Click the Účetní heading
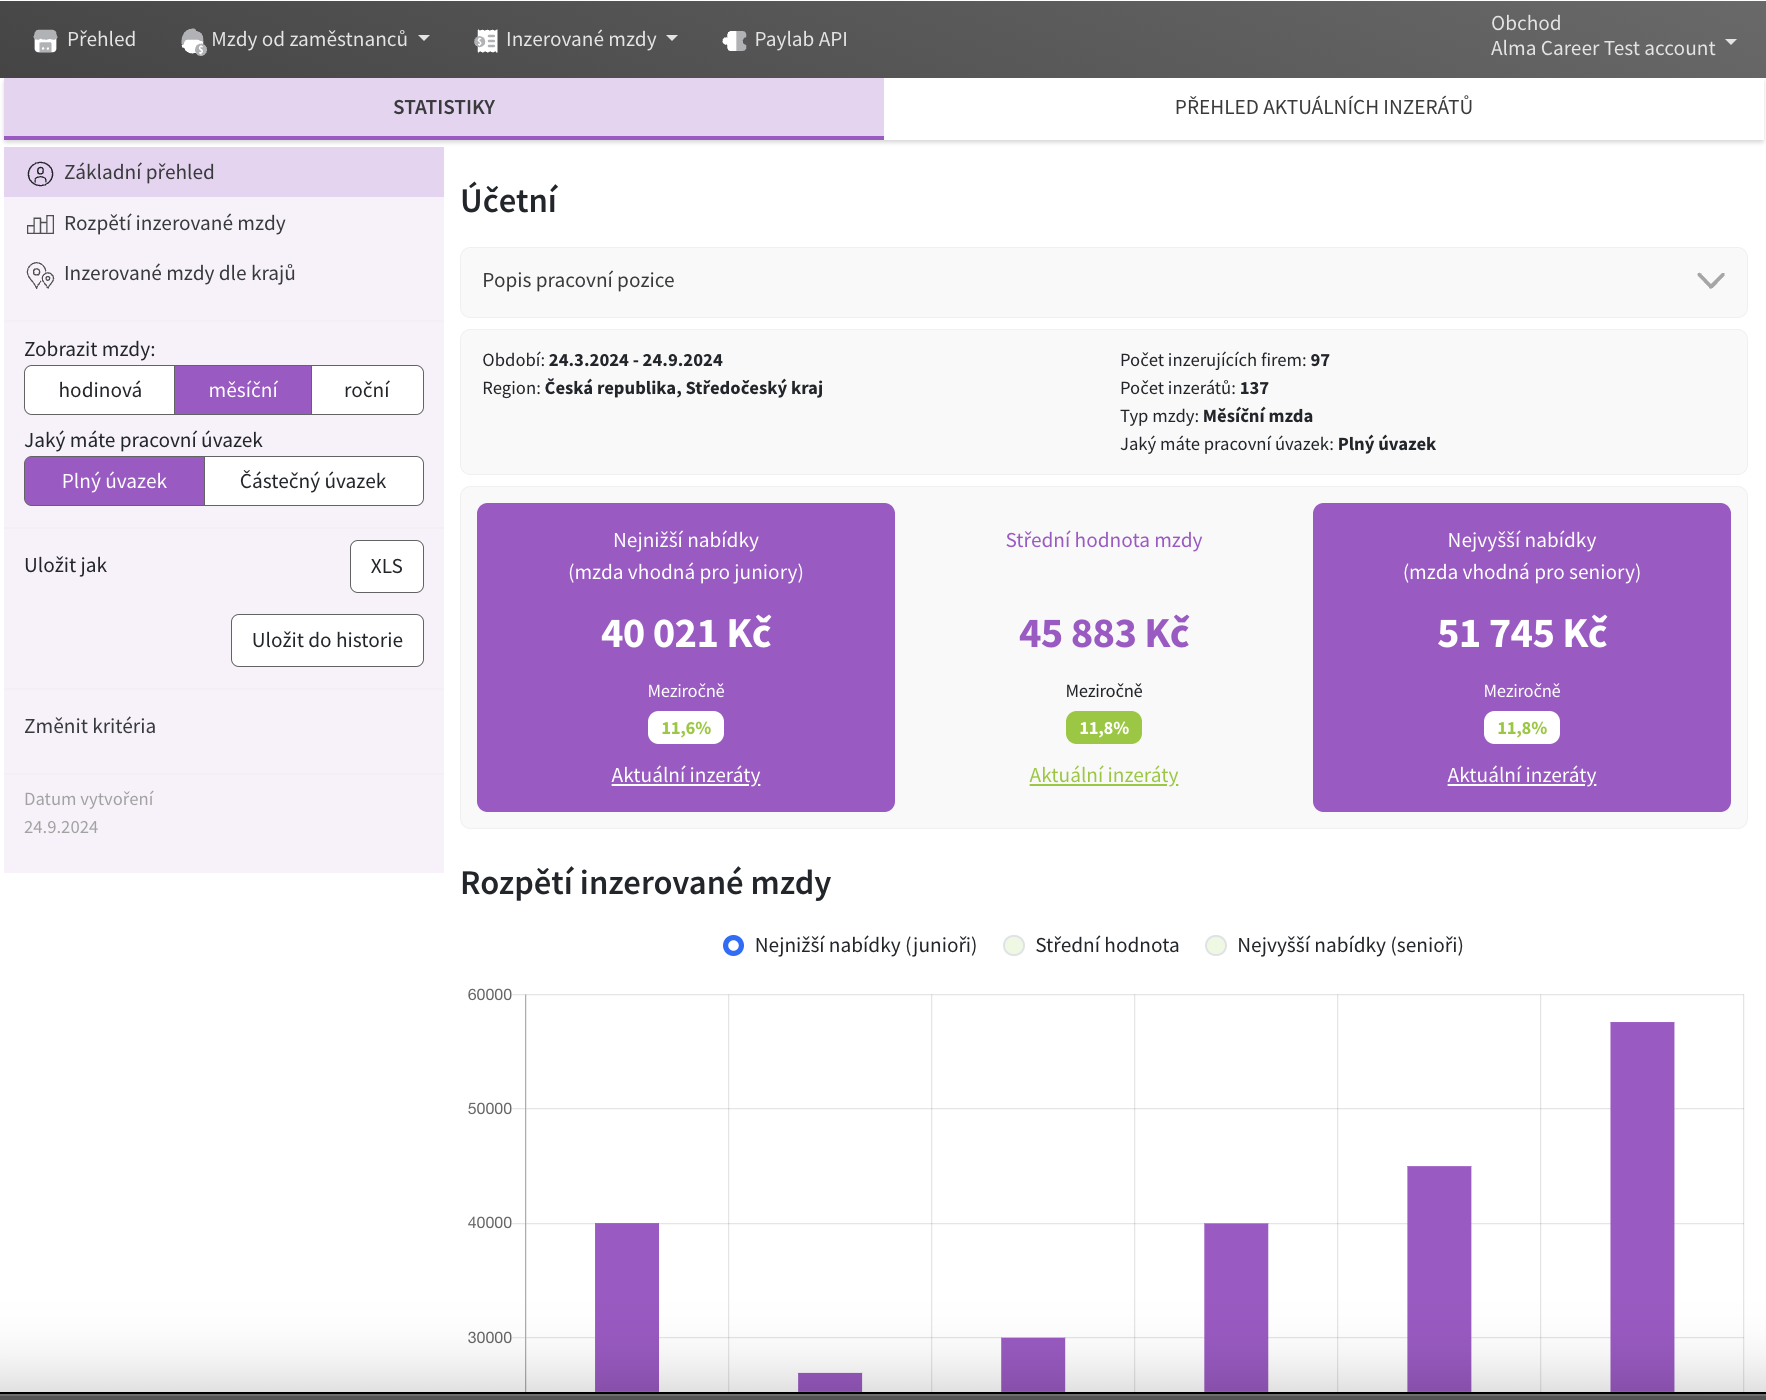Viewport: 1766px width, 1400px height. pos(509,200)
